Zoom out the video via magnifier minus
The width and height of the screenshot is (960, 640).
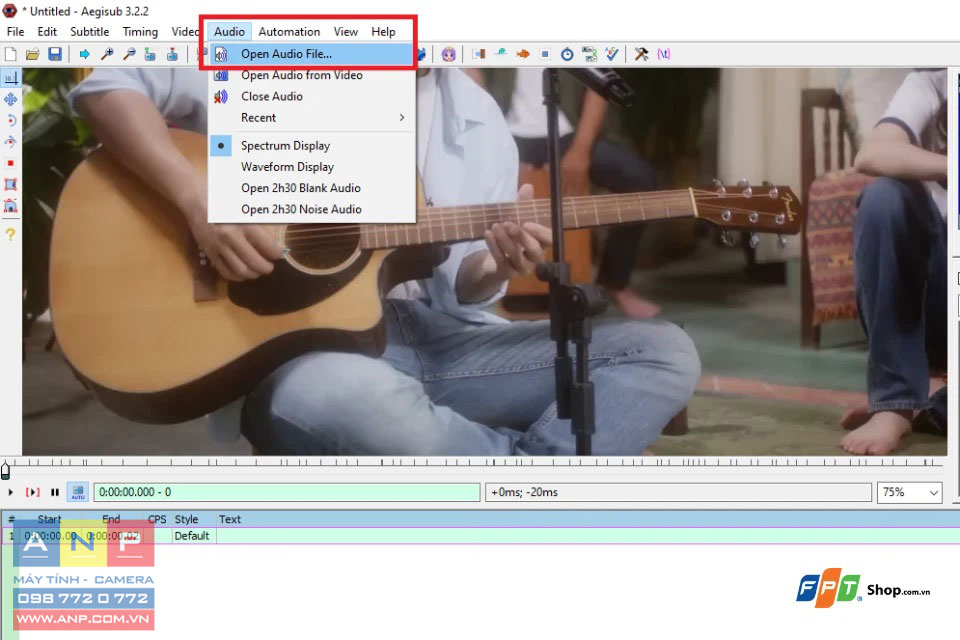click(x=129, y=55)
